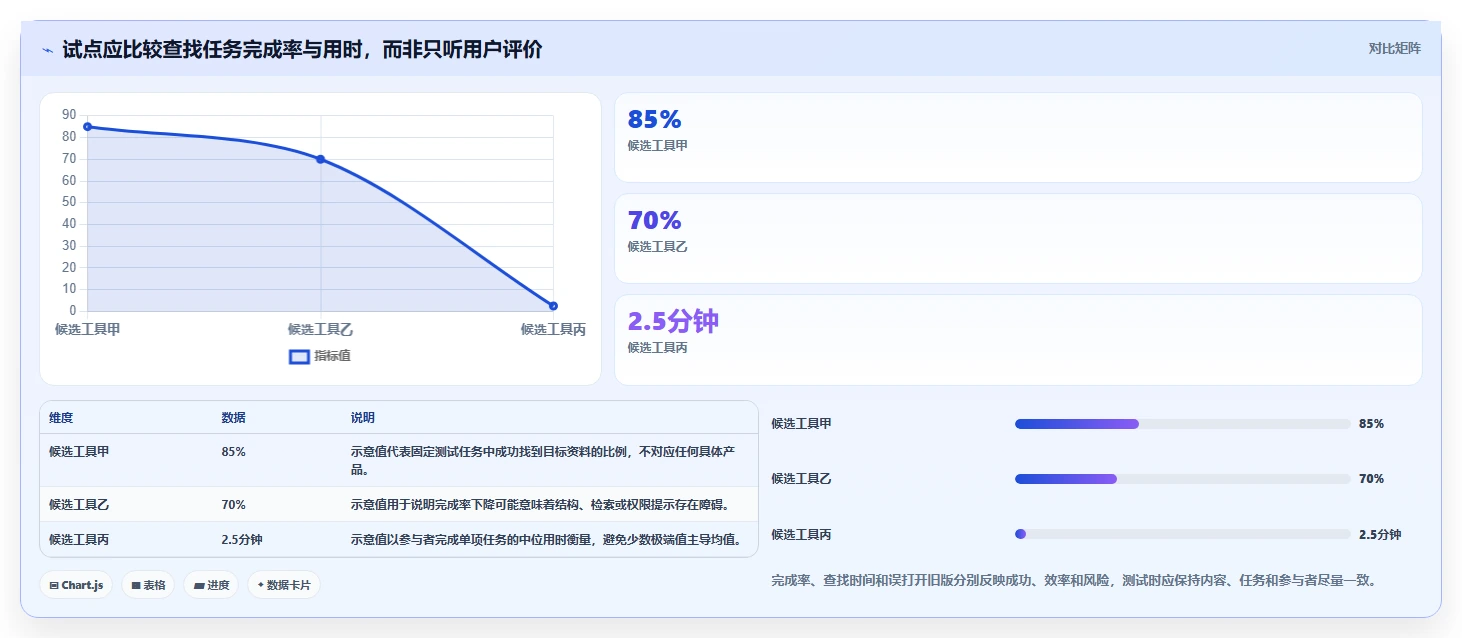Viewport: 1462px width, 638px height.
Task: Open the 85% stat card
Action: (x=1018, y=138)
